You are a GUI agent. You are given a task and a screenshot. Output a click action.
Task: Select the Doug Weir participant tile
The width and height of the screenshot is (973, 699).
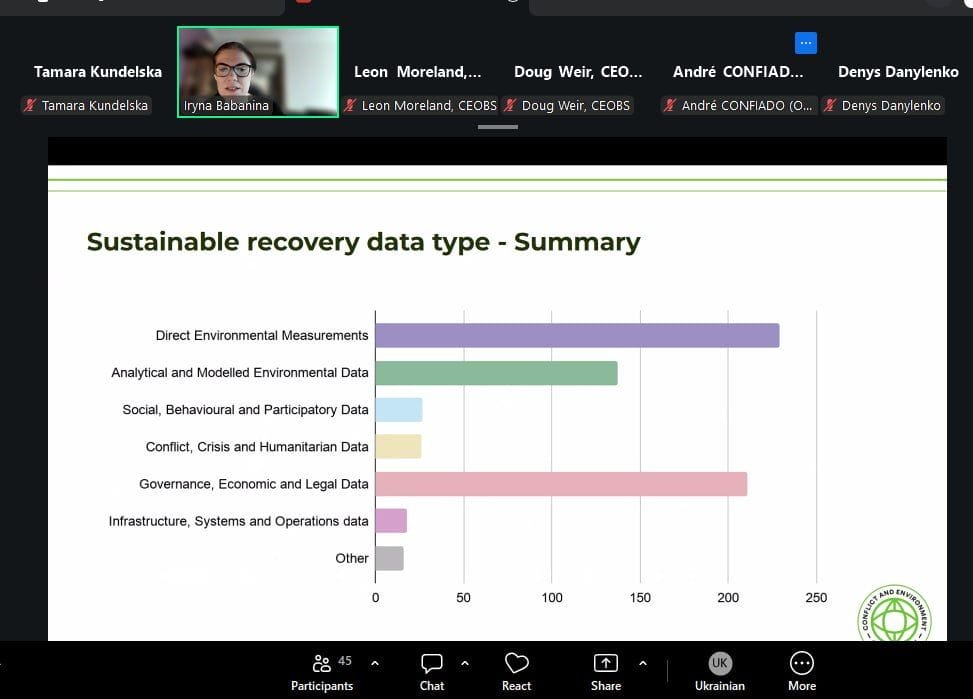pyautogui.click(x=577, y=72)
